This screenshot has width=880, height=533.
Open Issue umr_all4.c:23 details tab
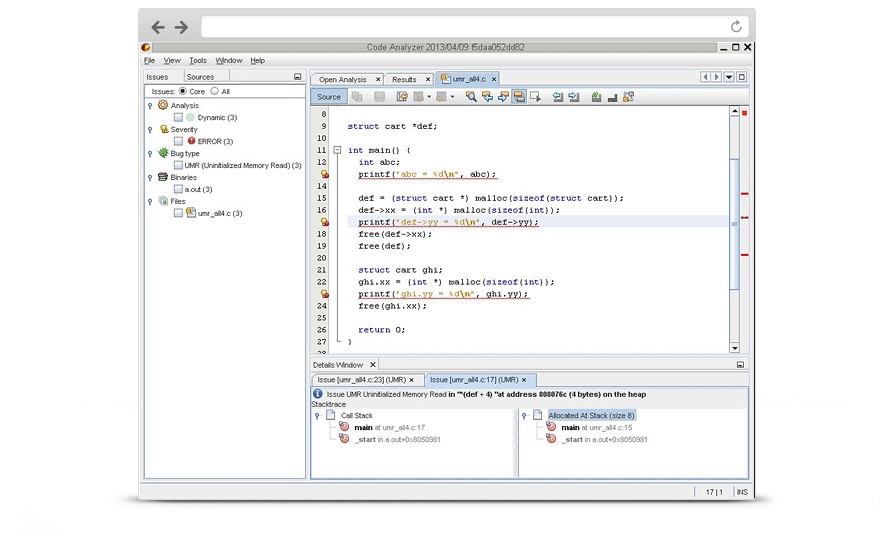362,380
